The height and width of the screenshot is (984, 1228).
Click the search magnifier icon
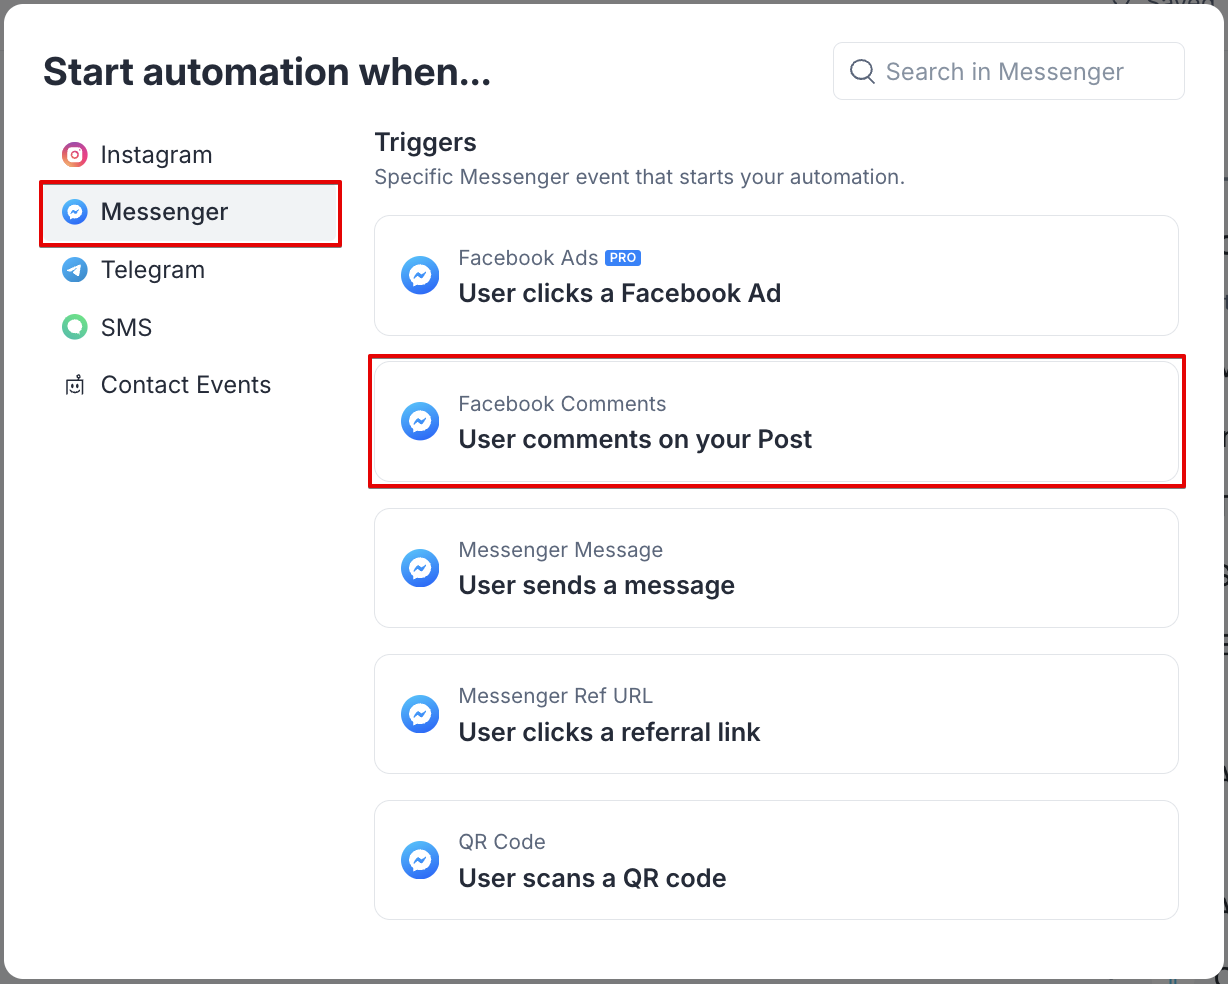coord(862,71)
